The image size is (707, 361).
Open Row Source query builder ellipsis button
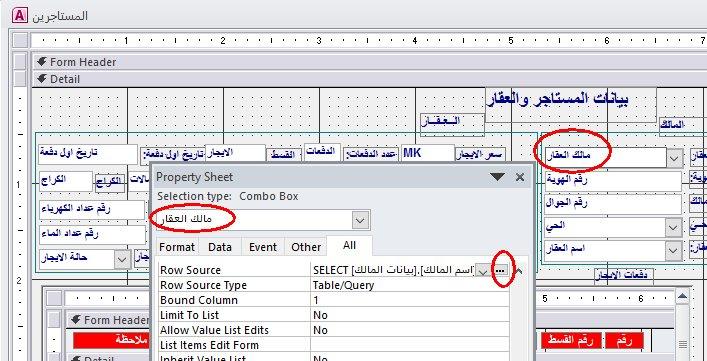coord(501,270)
